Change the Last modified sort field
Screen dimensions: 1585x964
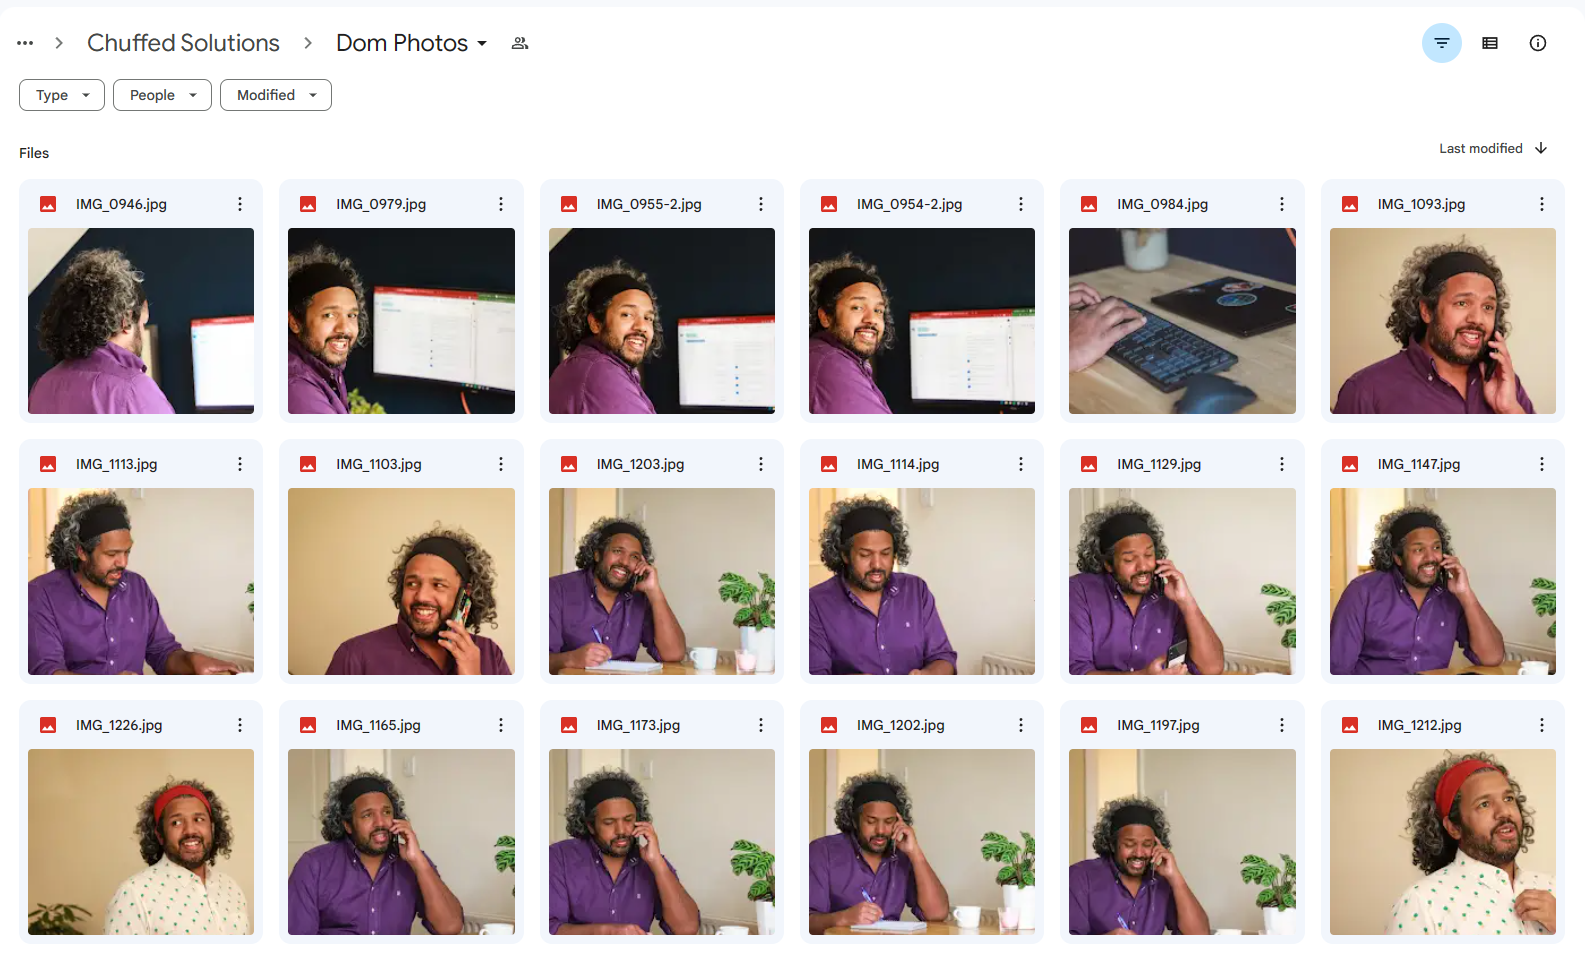1481,148
